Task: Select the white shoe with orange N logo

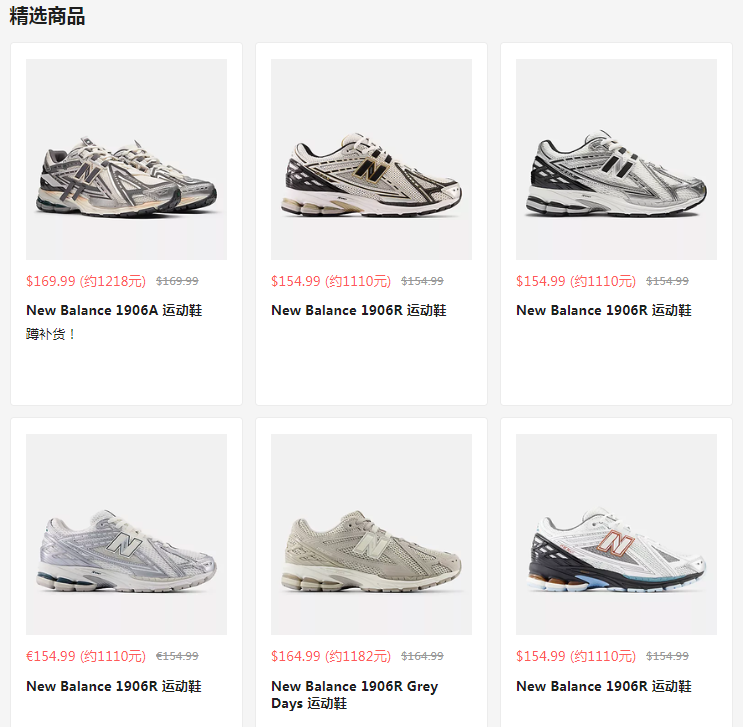Action: tap(616, 534)
